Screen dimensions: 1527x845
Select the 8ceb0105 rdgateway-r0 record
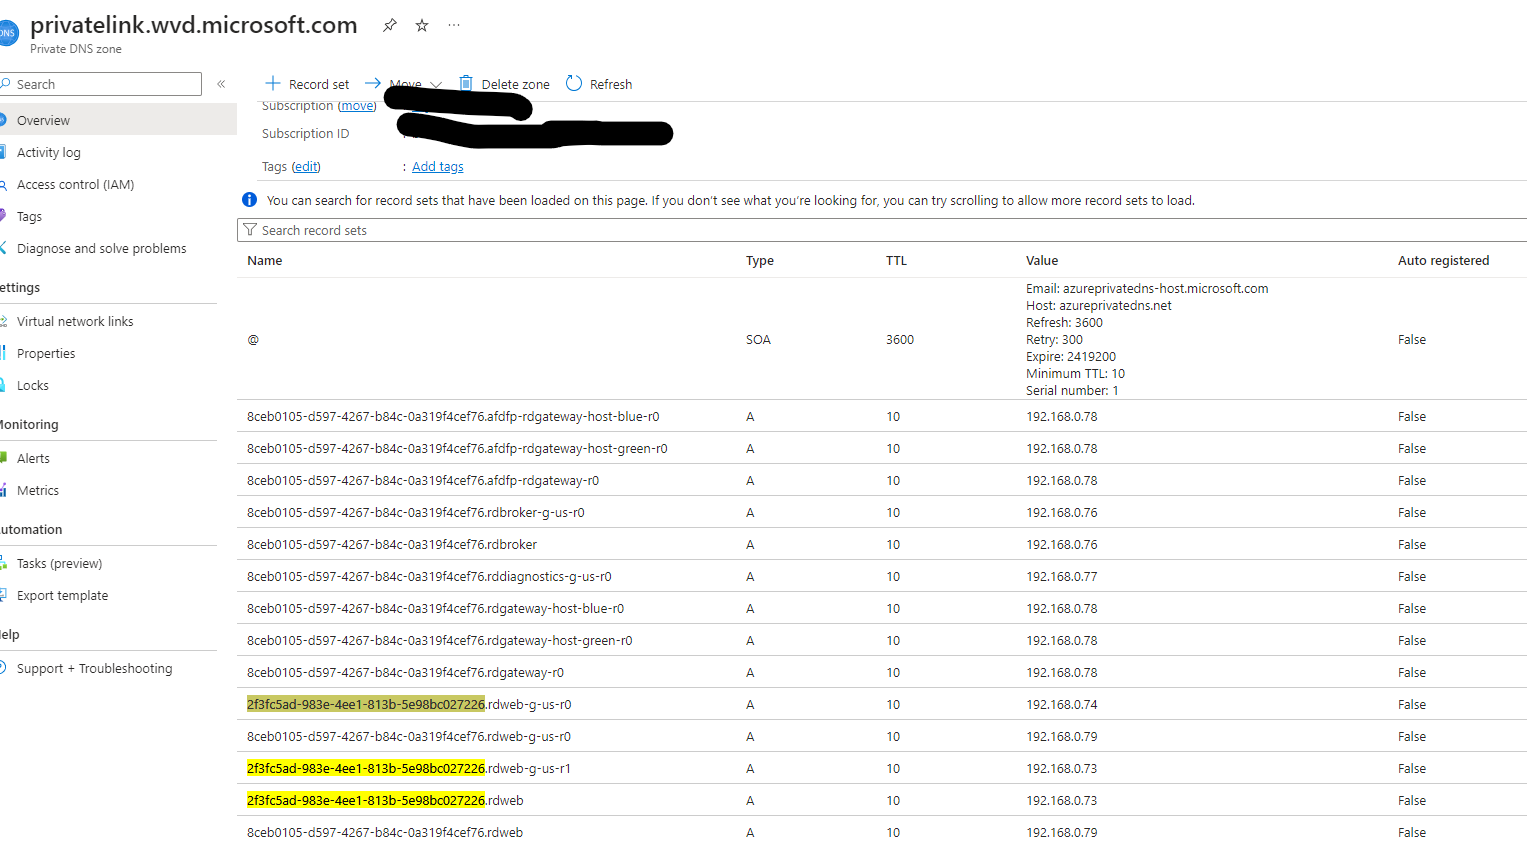pos(882,672)
